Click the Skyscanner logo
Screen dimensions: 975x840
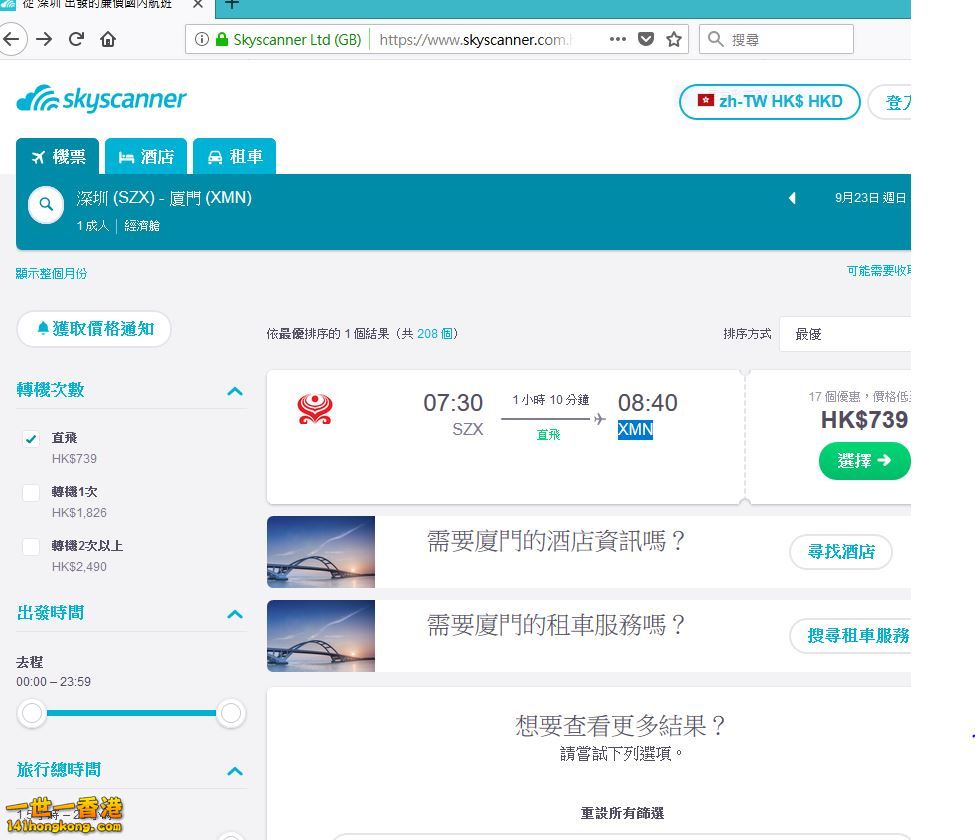(101, 99)
